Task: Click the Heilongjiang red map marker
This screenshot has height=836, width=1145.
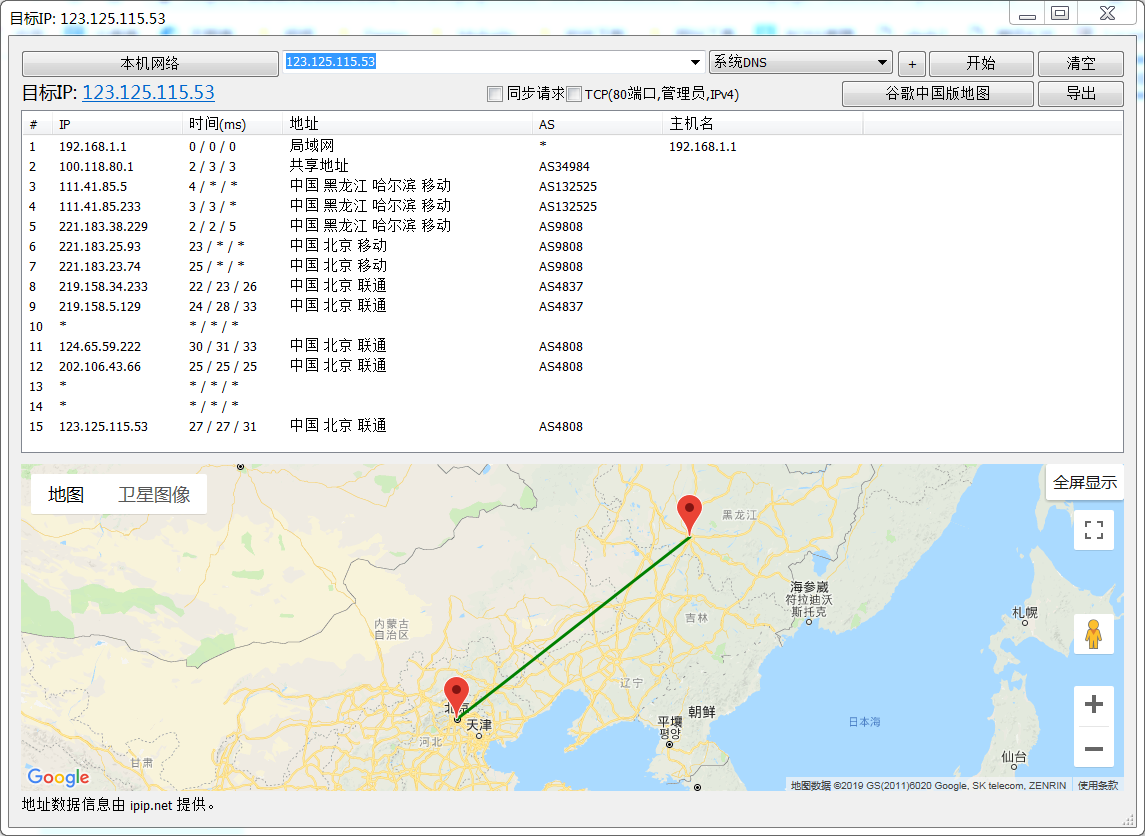Action: 689,513
